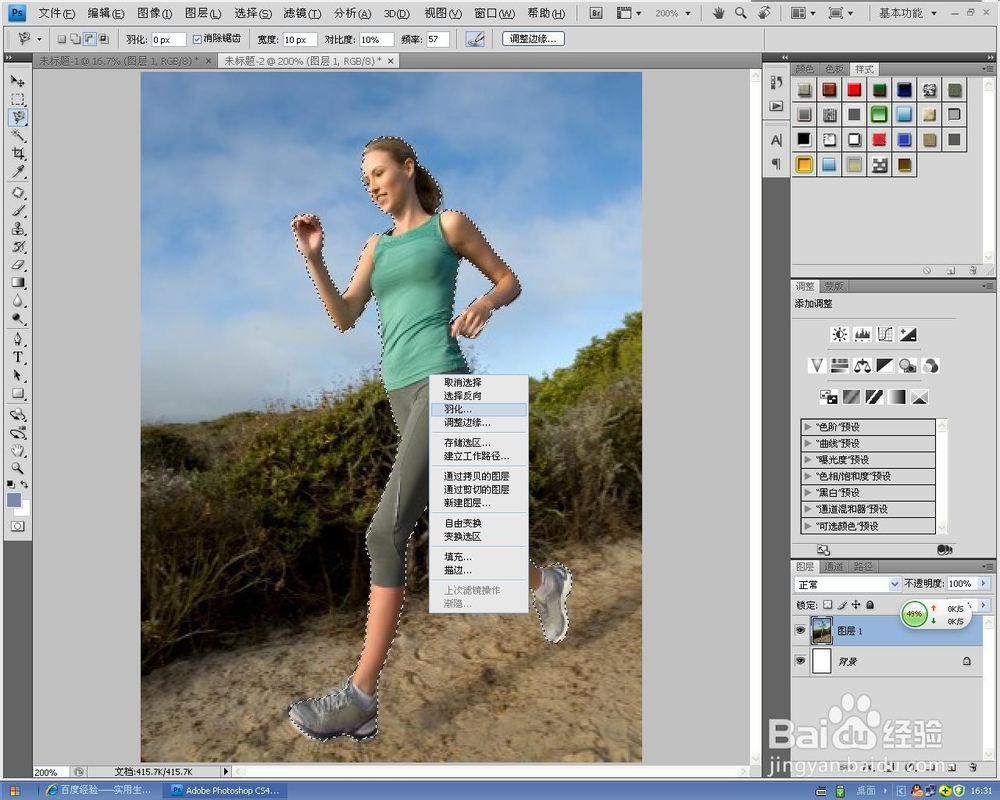Click the foreground color swatch
Image resolution: width=1000 pixels, height=800 pixels.
click(14, 500)
